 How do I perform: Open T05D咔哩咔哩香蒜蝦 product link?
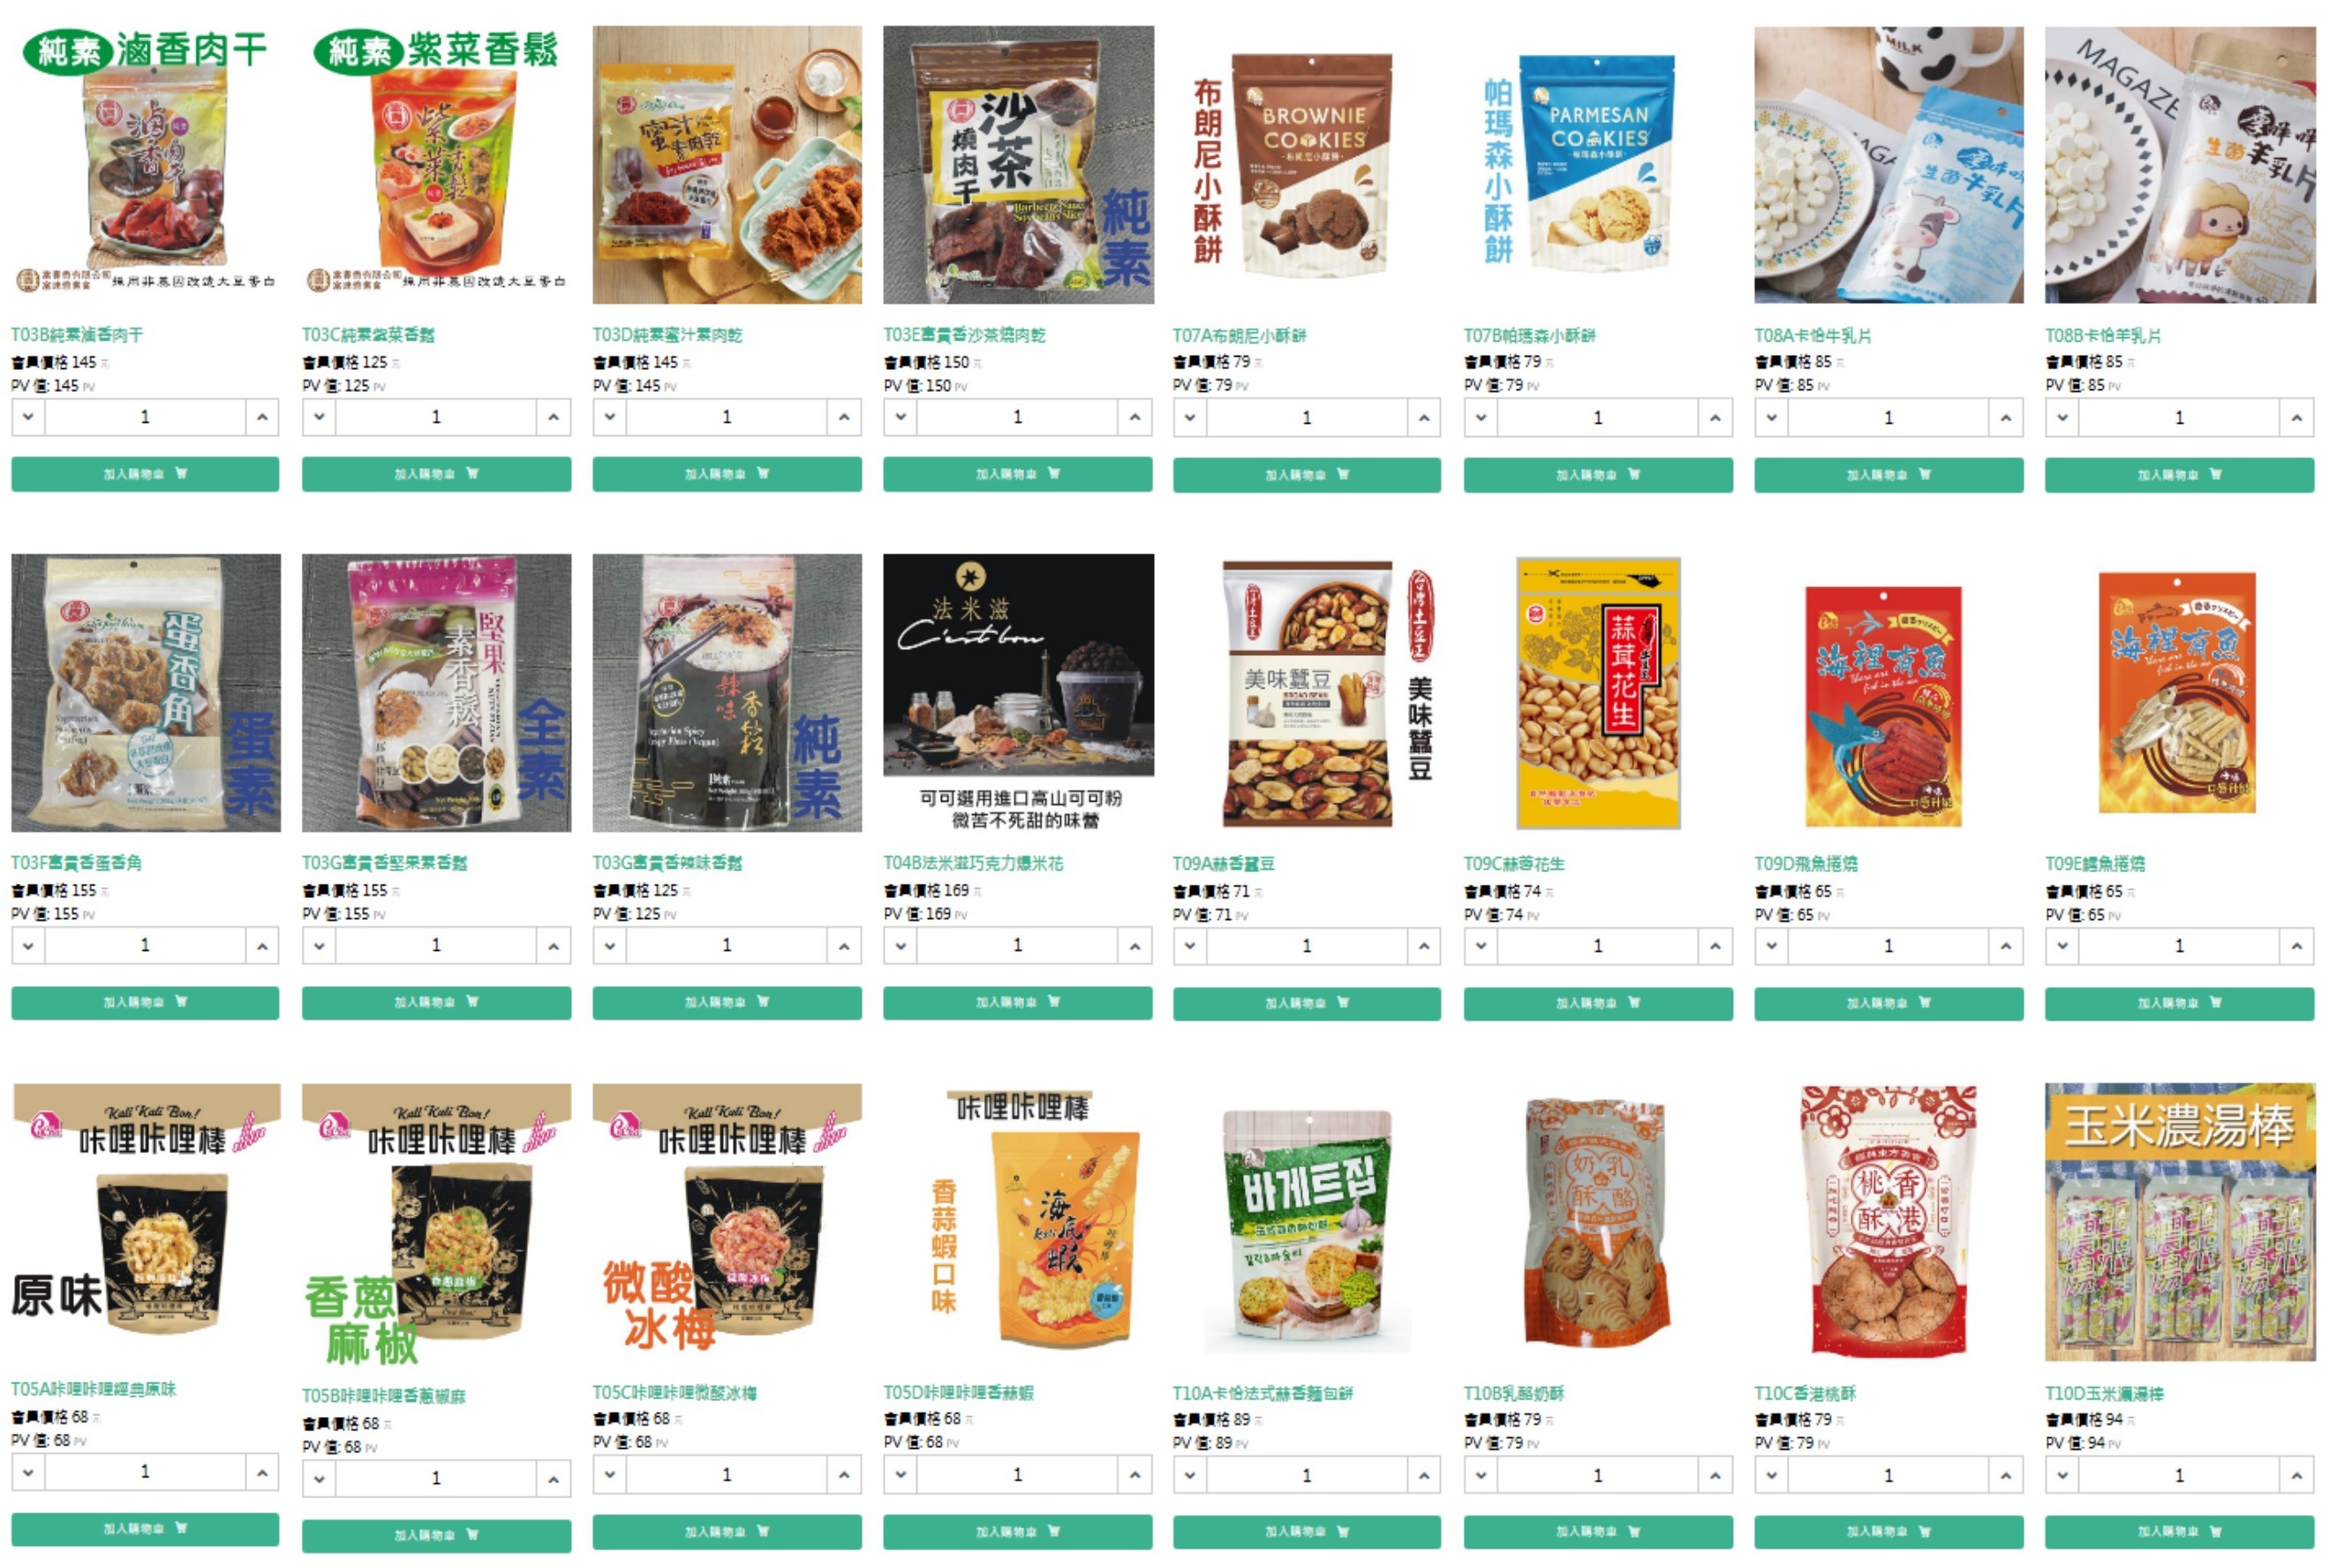[x=958, y=1393]
